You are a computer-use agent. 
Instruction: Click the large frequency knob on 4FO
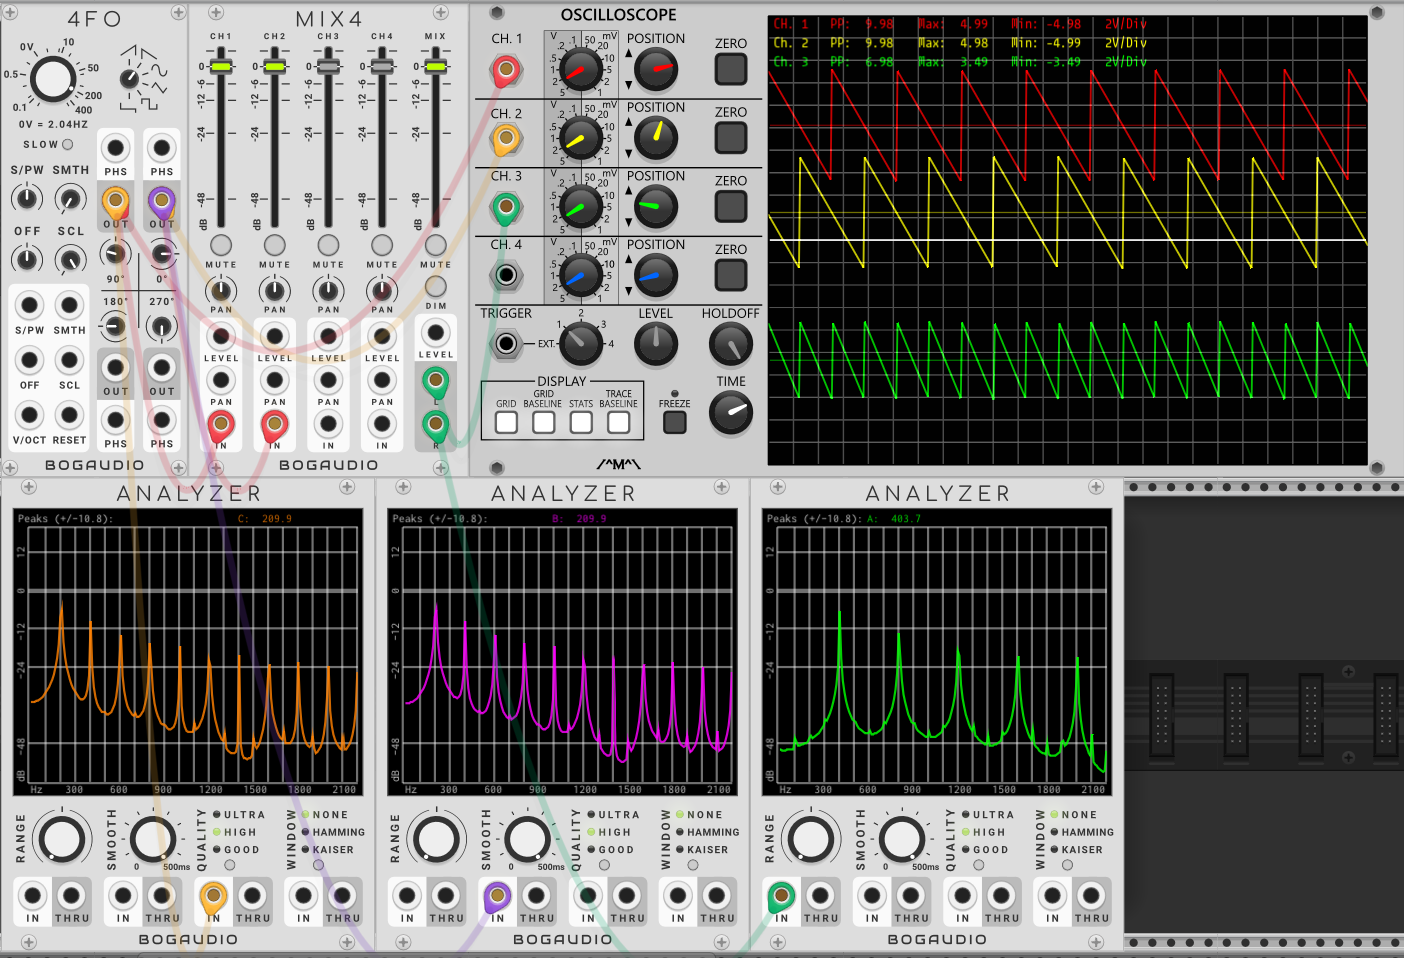(52, 79)
